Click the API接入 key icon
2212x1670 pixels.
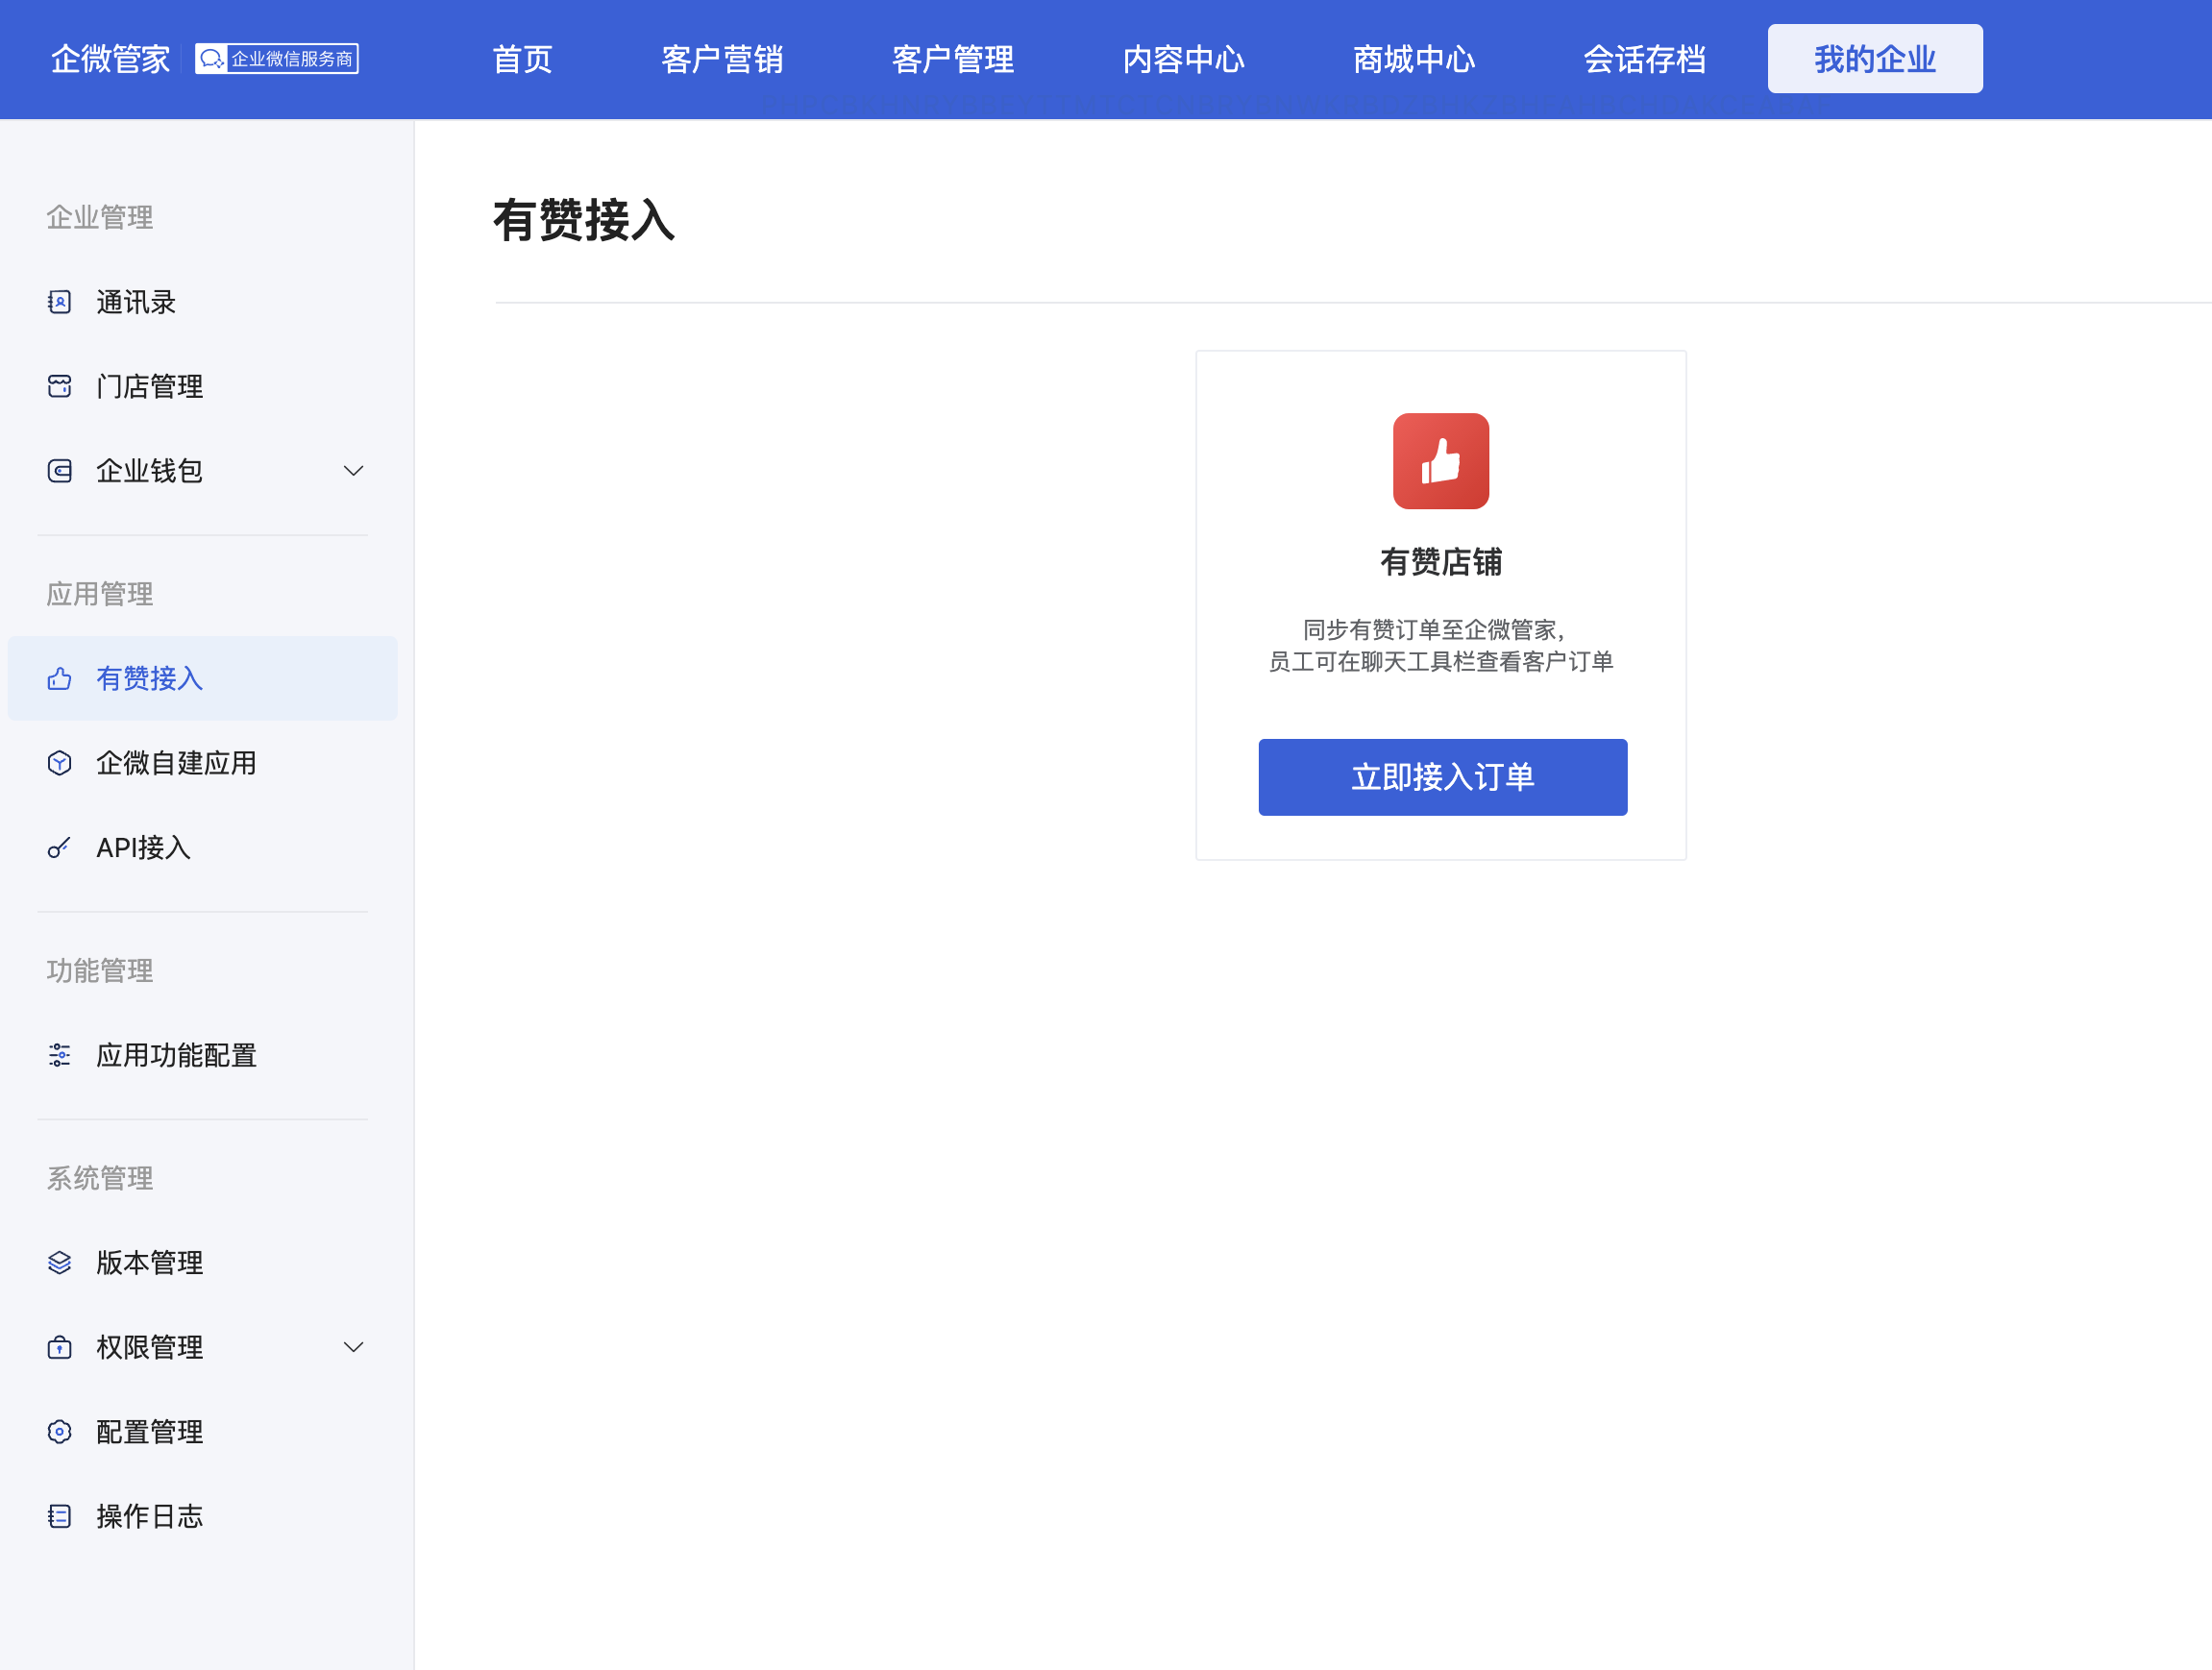[x=60, y=848]
